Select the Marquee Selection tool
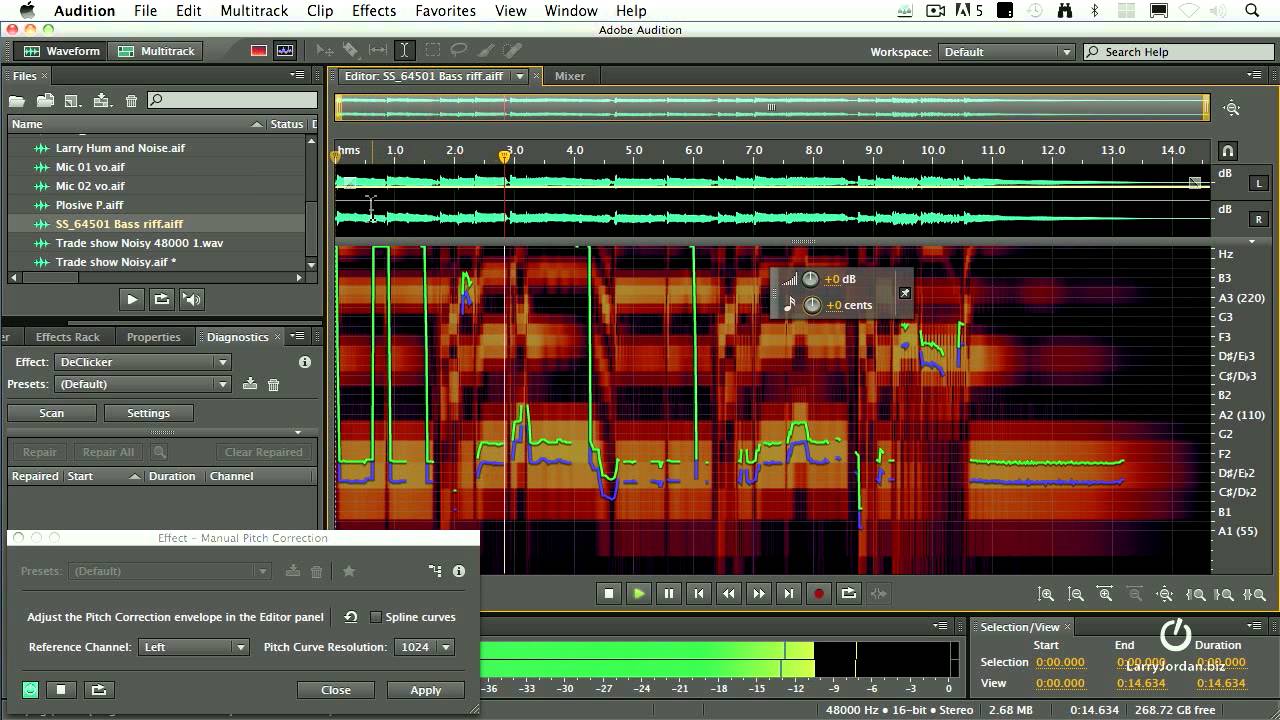The width and height of the screenshot is (1280, 720). (432, 51)
